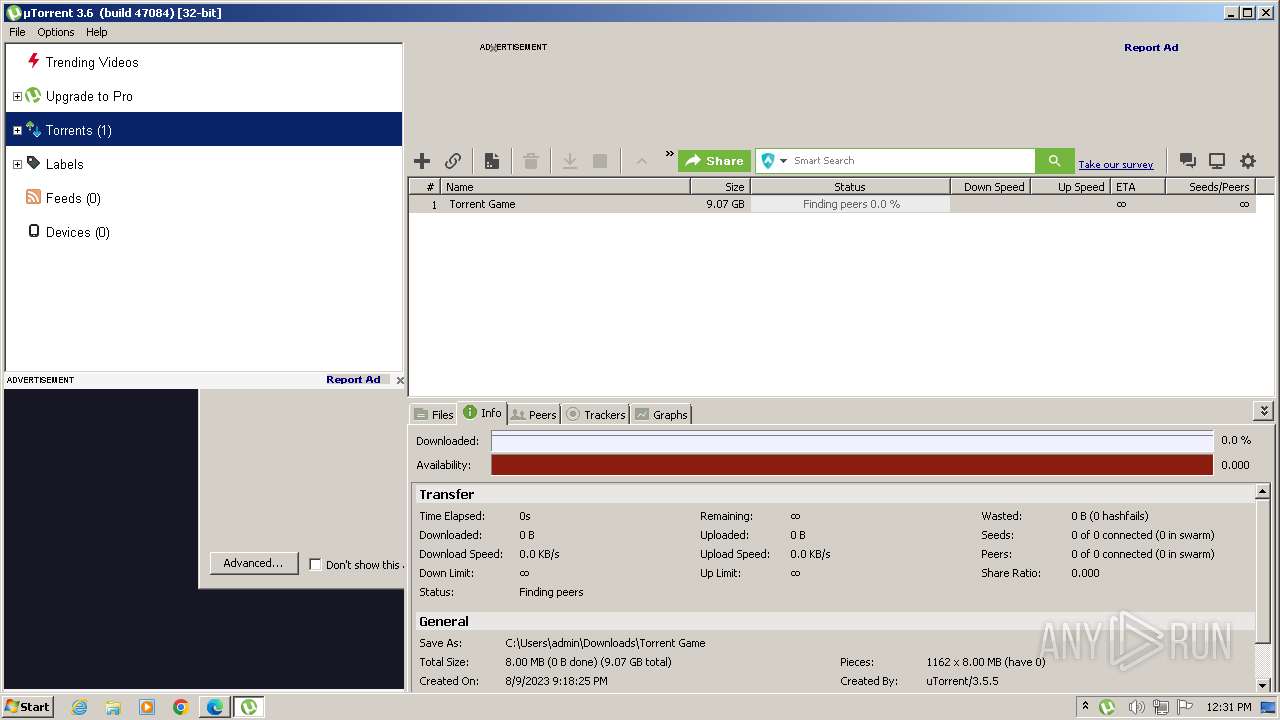Click the Remove torrent trash icon
The image size is (1280, 720).
pyautogui.click(x=531, y=161)
